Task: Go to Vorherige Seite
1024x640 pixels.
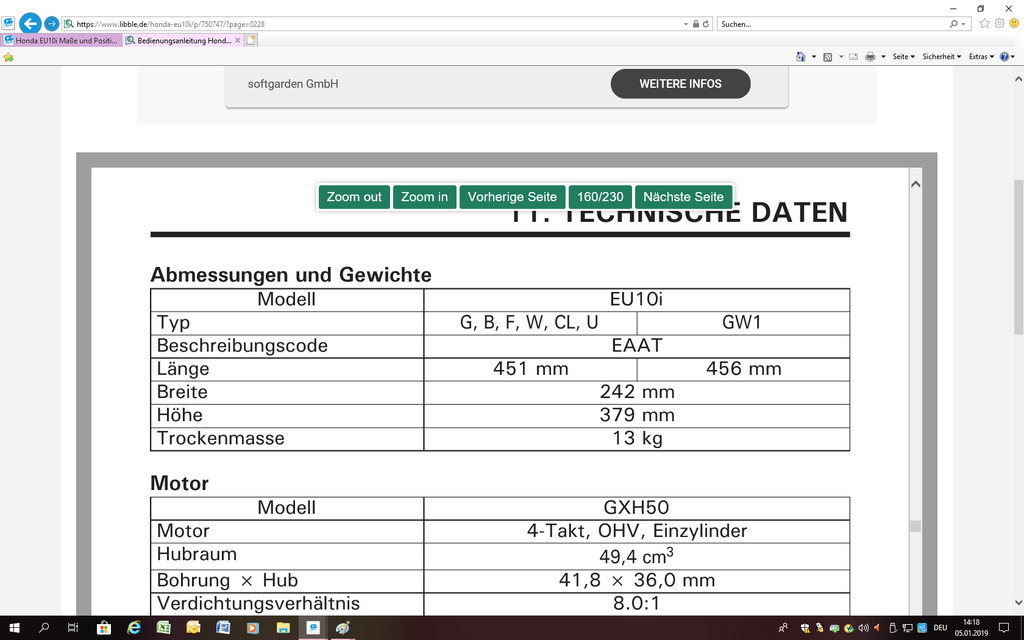Action: (512, 197)
